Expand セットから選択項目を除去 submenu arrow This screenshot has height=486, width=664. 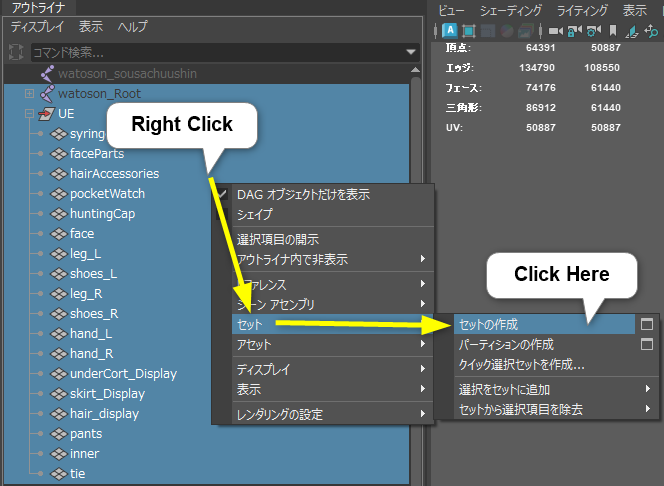(x=647, y=409)
